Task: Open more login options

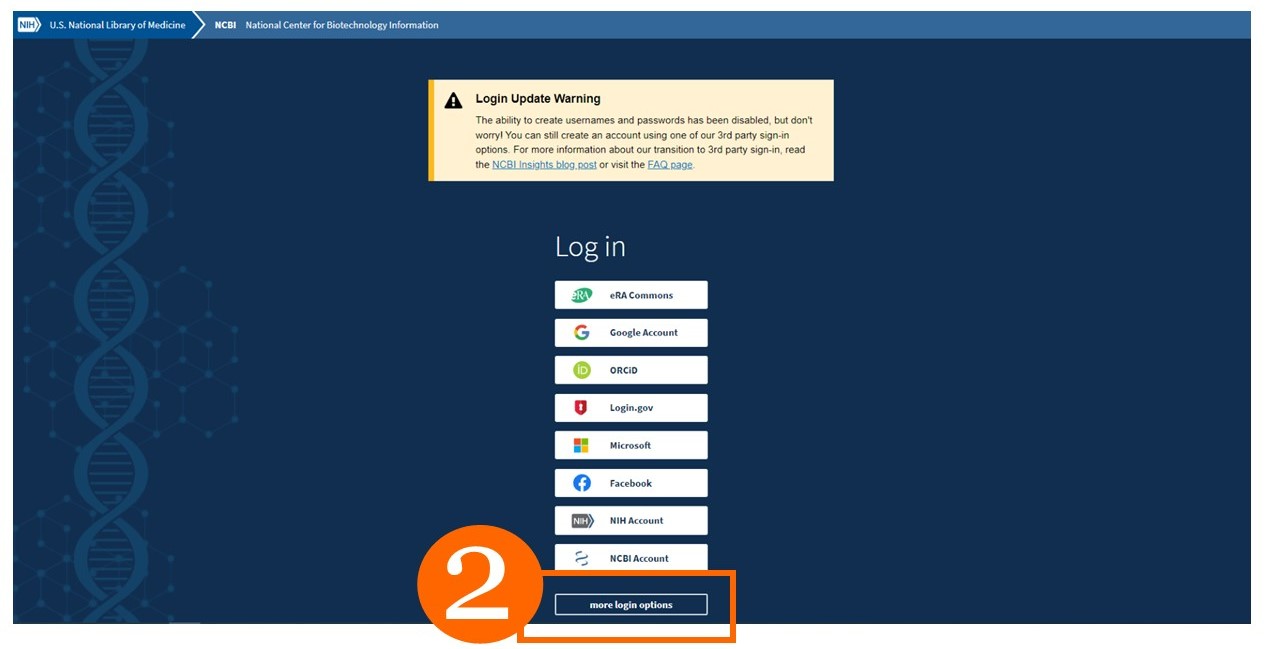Action: point(630,604)
